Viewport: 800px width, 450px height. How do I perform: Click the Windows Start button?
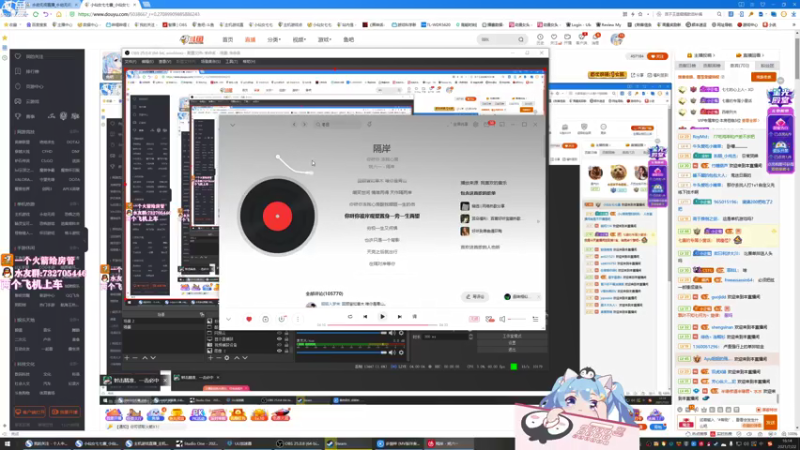point(7,444)
